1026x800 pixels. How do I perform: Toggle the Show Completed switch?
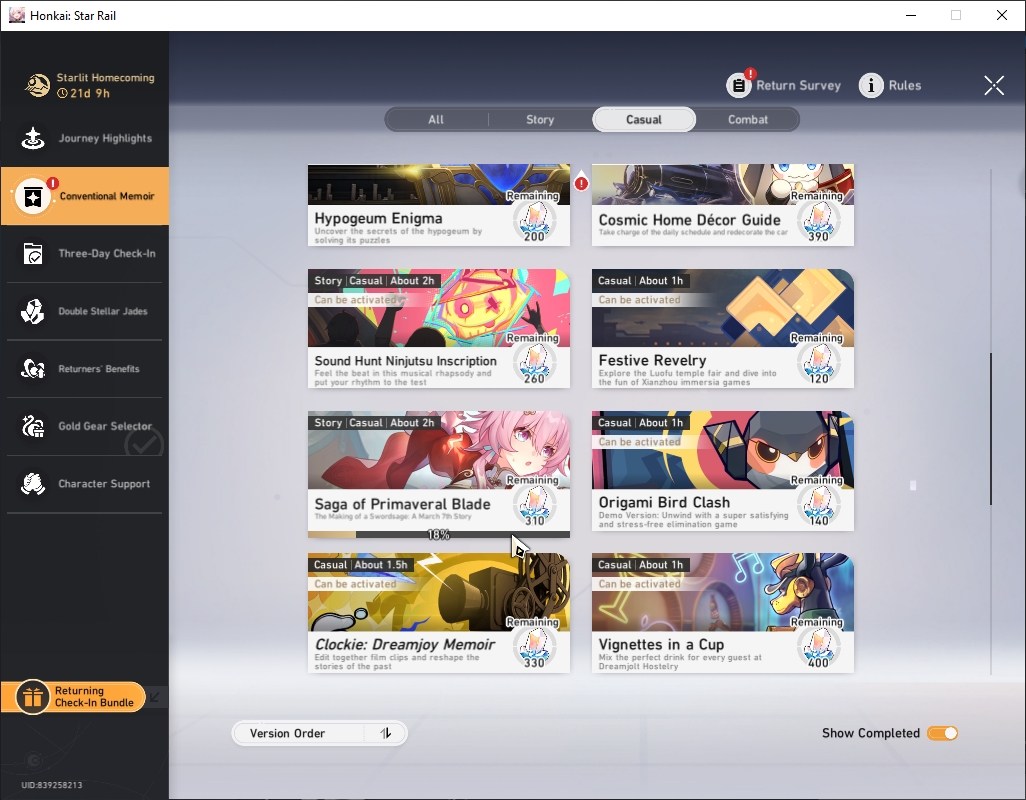tap(943, 733)
